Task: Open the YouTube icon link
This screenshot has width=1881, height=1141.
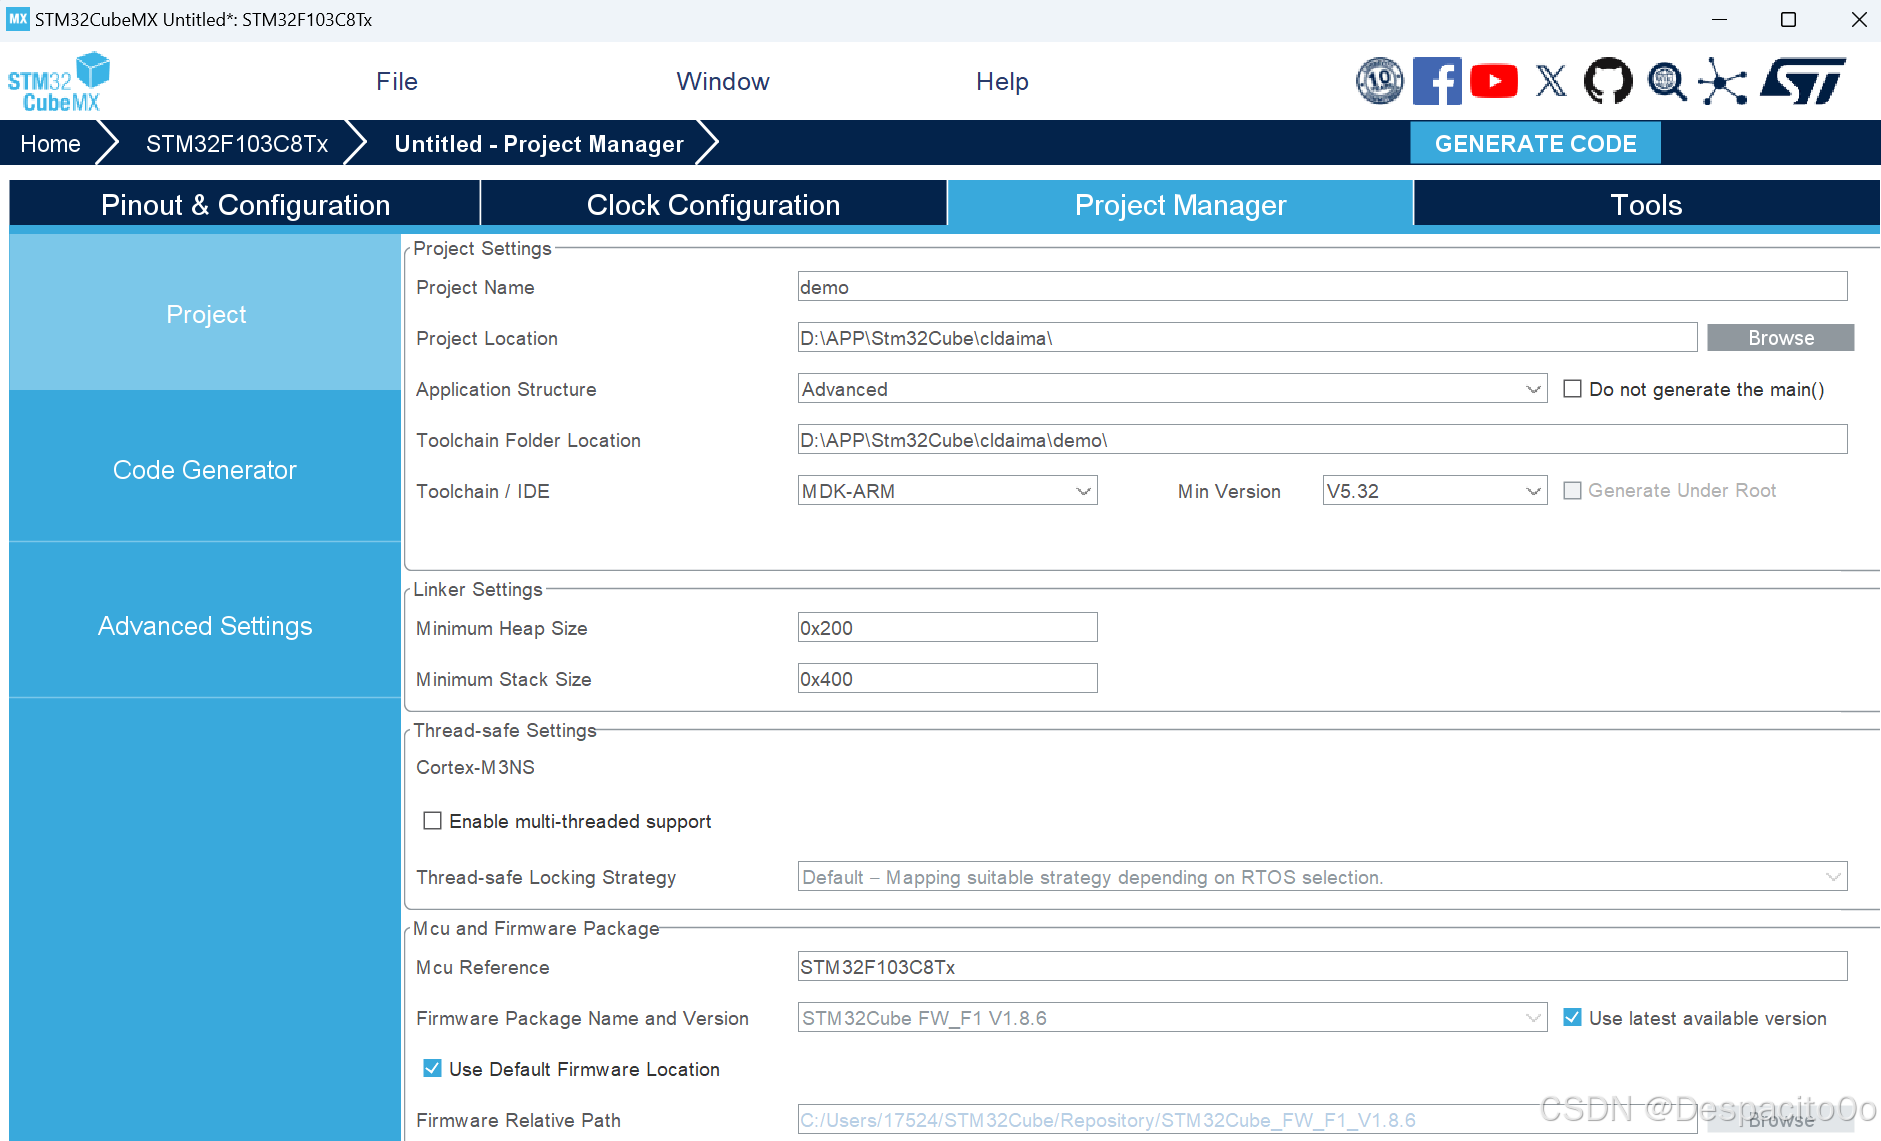Action: [1494, 81]
